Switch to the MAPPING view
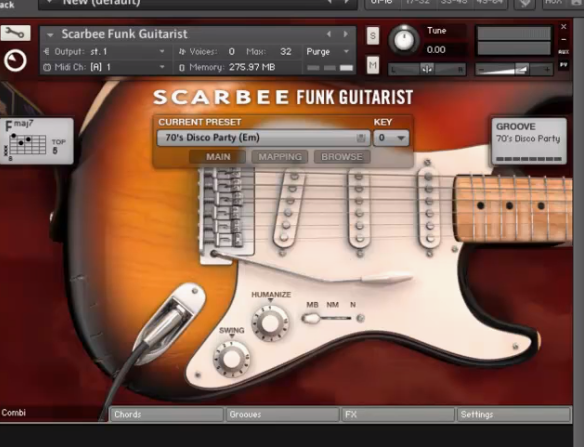Image resolution: width=584 pixels, height=447 pixels. click(280, 157)
